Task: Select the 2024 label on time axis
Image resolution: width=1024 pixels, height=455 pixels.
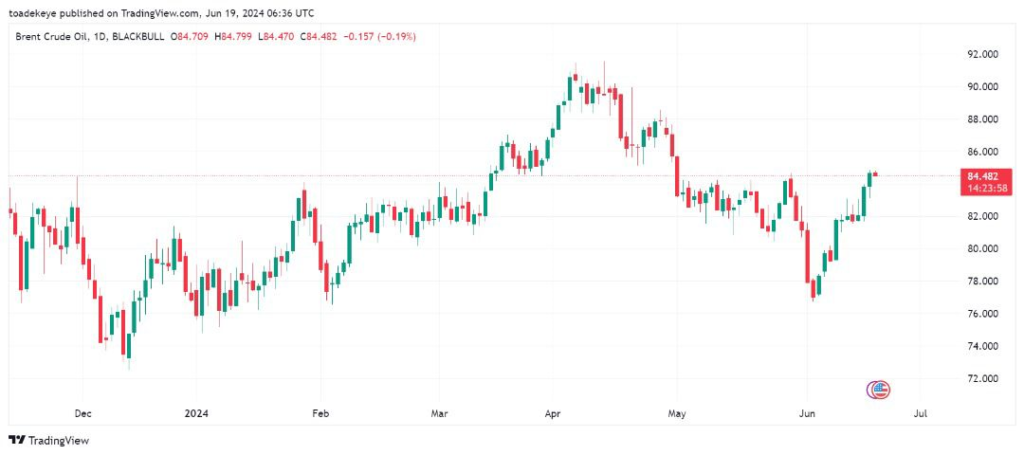Action: (x=198, y=411)
